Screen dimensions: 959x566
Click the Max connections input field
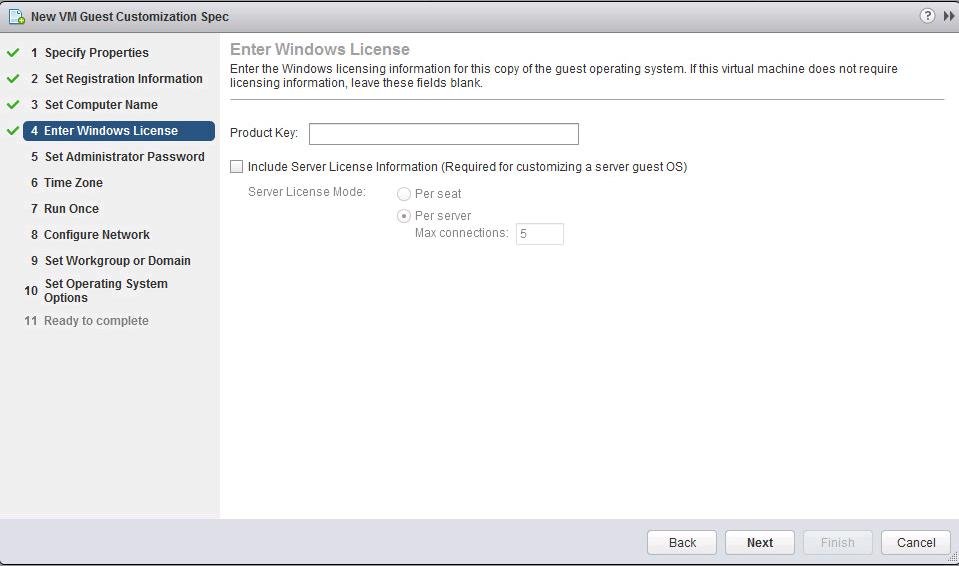tap(539, 234)
